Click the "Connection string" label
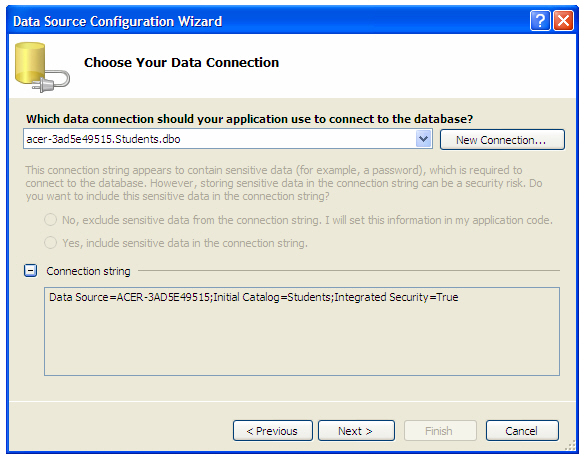The height and width of the screenshot is (459, 585). coord(88,271)
